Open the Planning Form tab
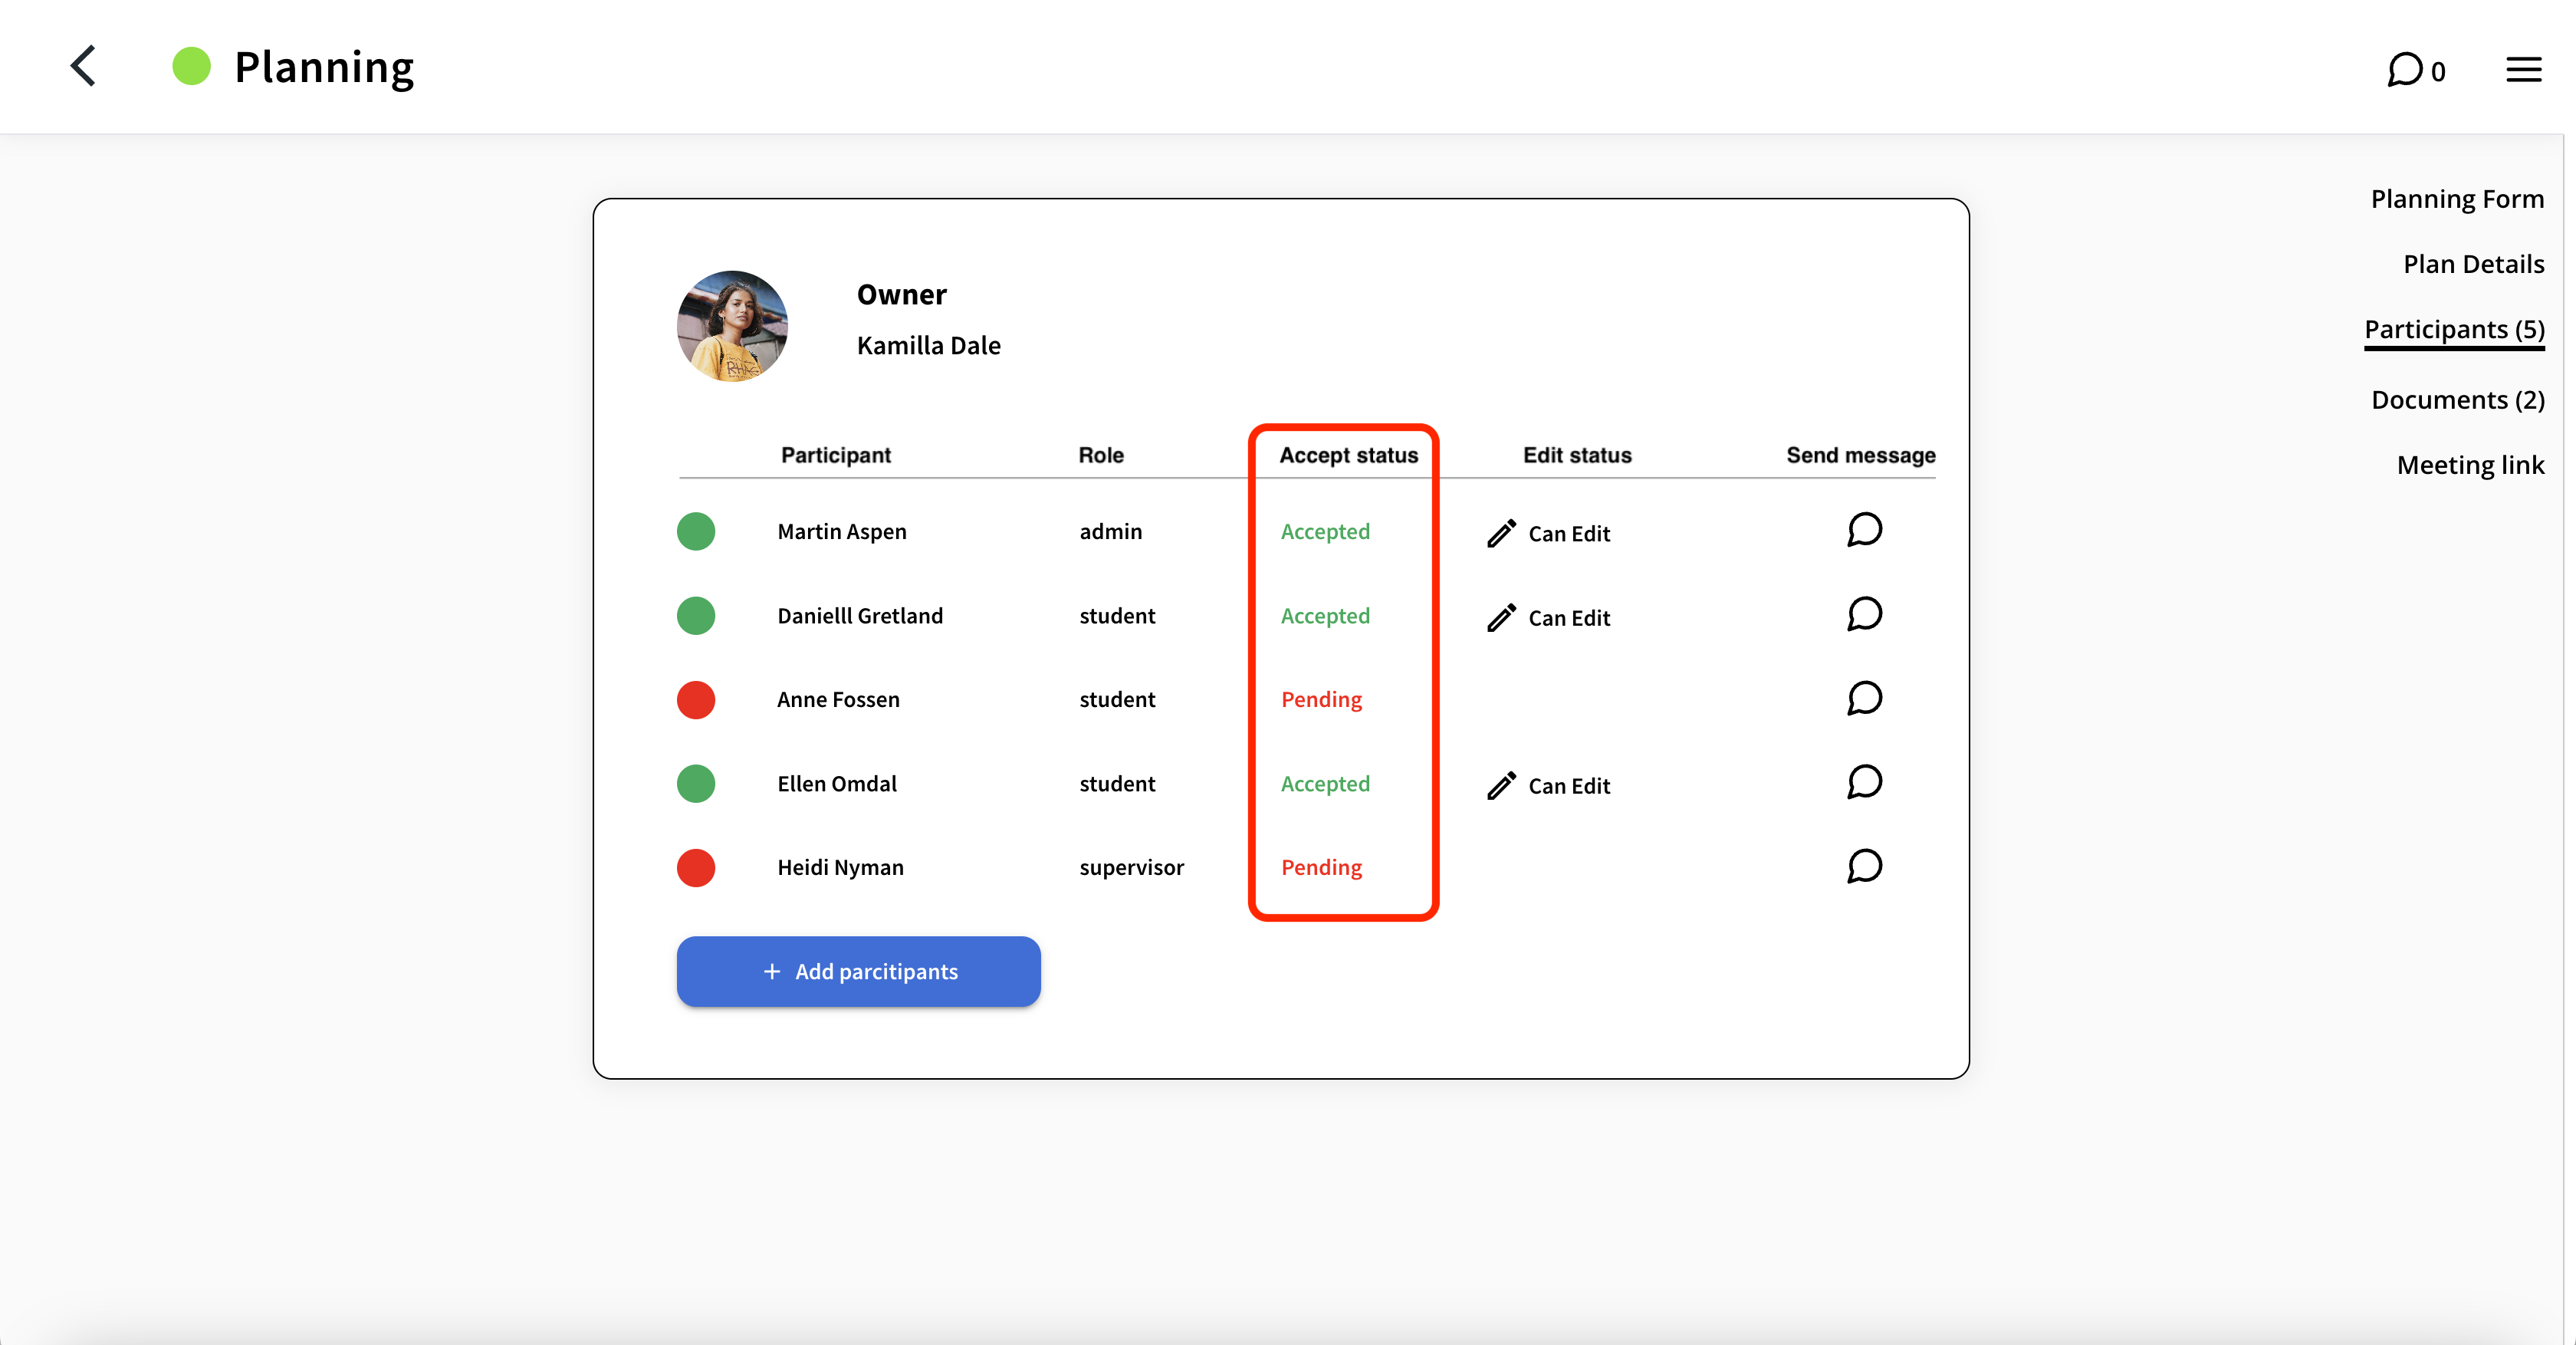The image size is (2576, 1345). 2456,199
